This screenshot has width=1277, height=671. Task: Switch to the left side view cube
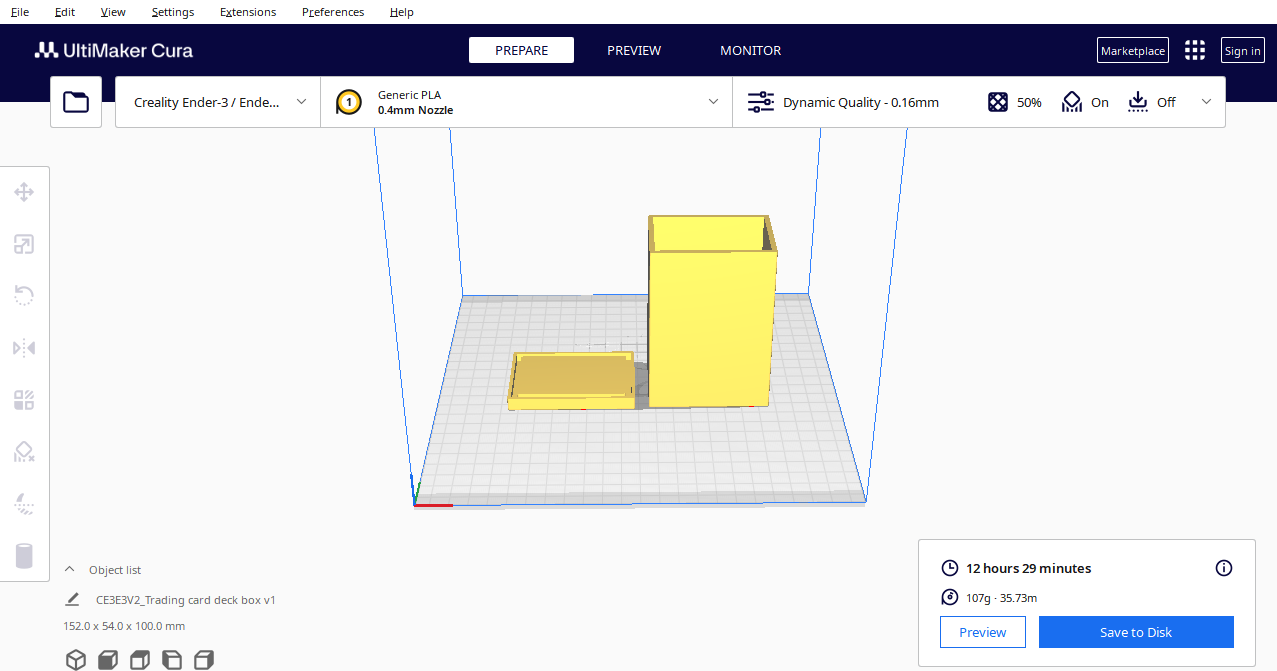click(x=172, y=659)
